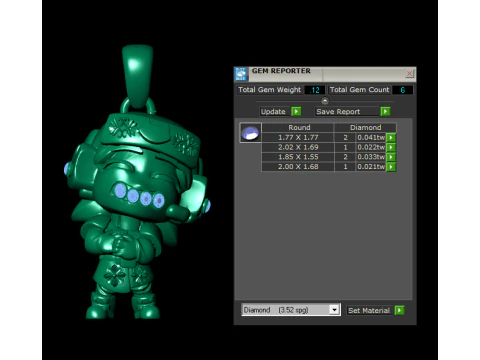The width and height of the screenshot is (480, 360).
Task: Click the GEM REPORTER title text
Action: pos(281,71)
